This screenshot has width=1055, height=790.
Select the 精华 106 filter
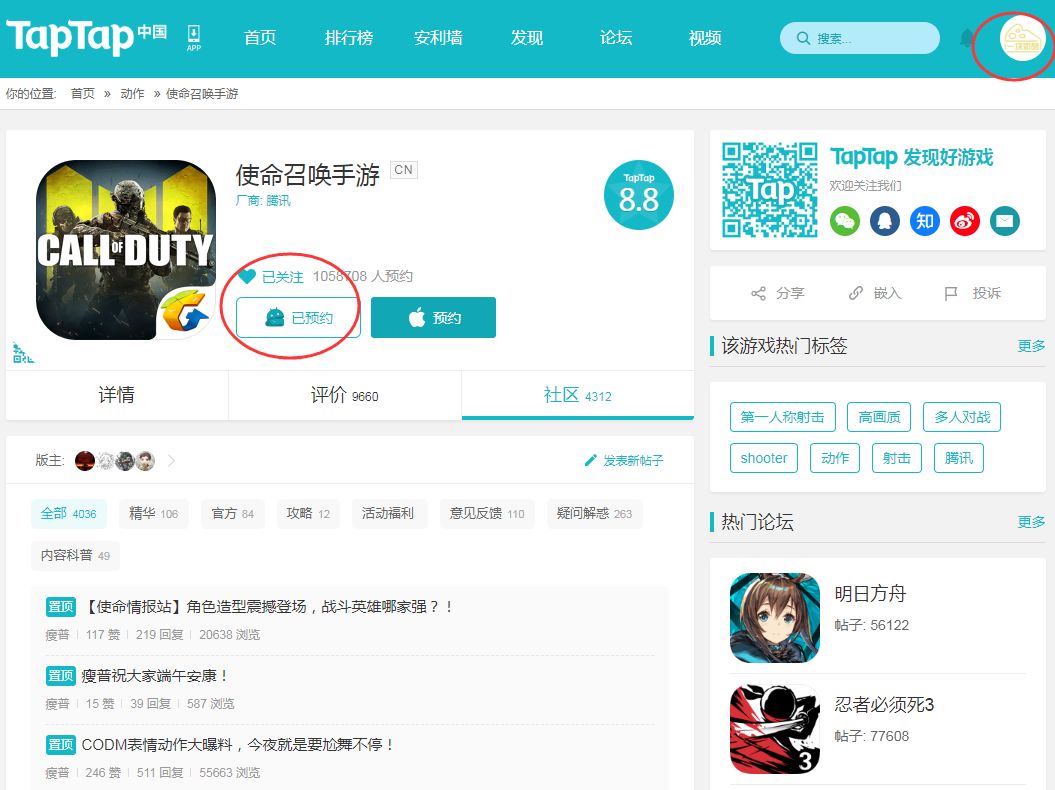(153, 514)
